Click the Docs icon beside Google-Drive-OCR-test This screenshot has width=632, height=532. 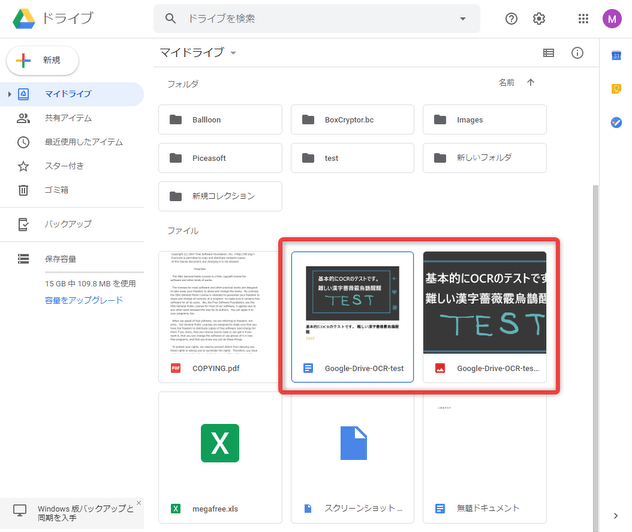308,368
